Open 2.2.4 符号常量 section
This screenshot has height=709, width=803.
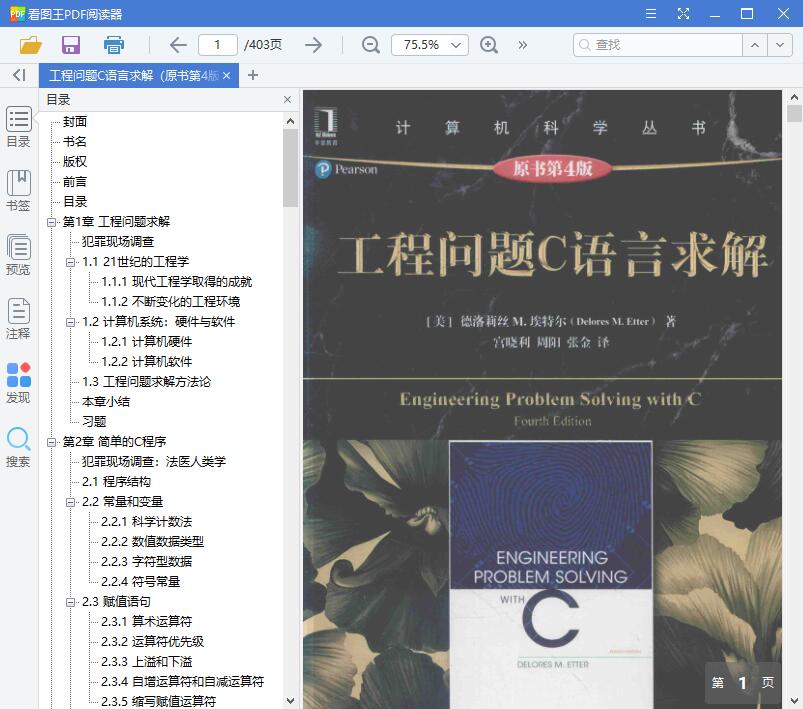(x=140, y=582)
